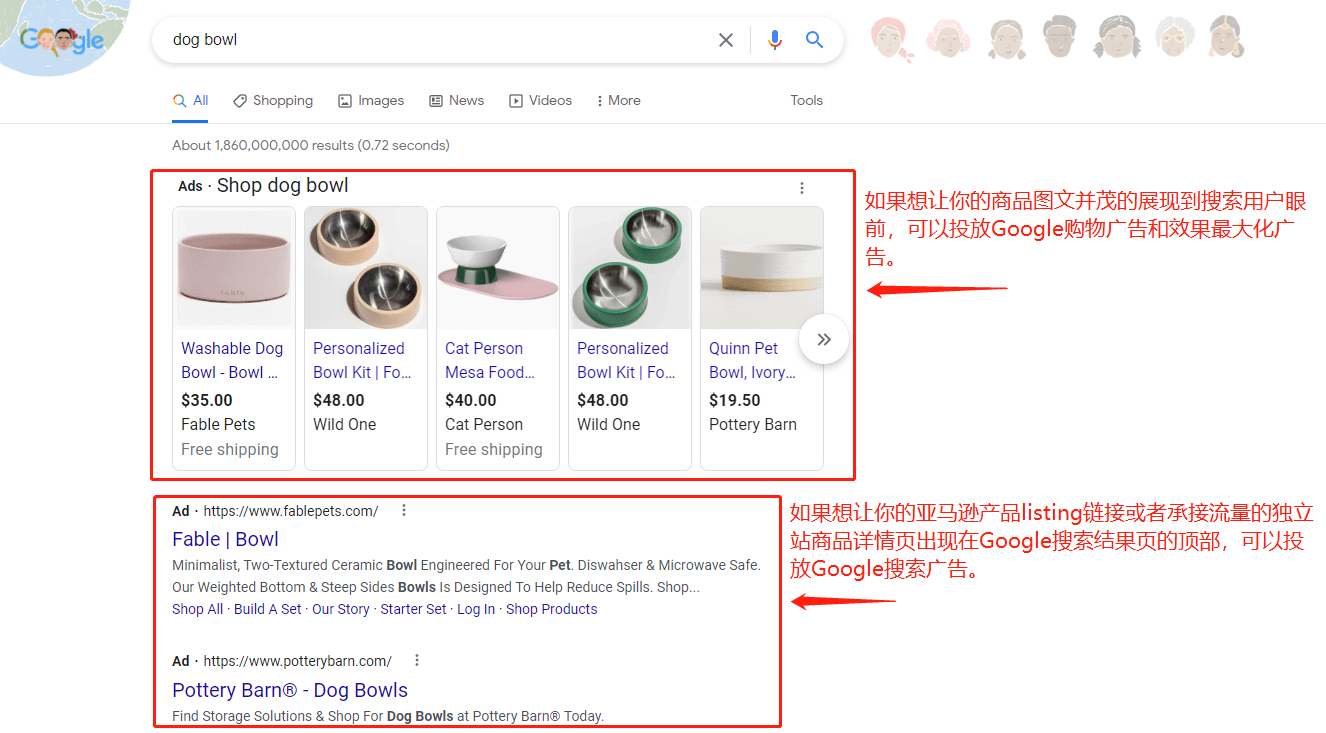The height and width of the screenshot is (733, 1326).
Task: Click the blue search magnifier icon
Action: coord(814,39)
